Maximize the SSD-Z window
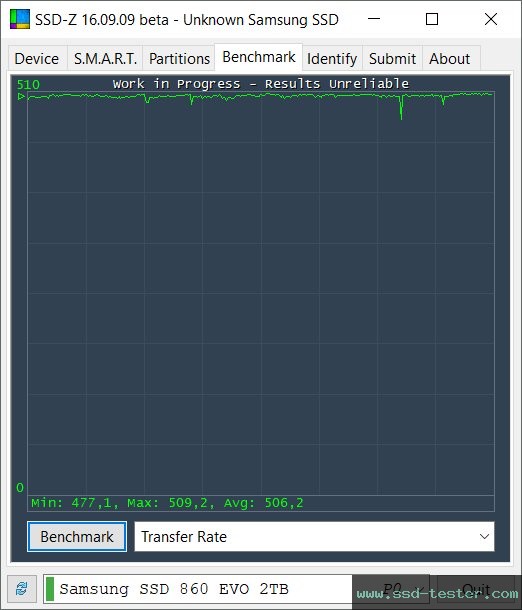522x610 pixels. coord(432,19)
